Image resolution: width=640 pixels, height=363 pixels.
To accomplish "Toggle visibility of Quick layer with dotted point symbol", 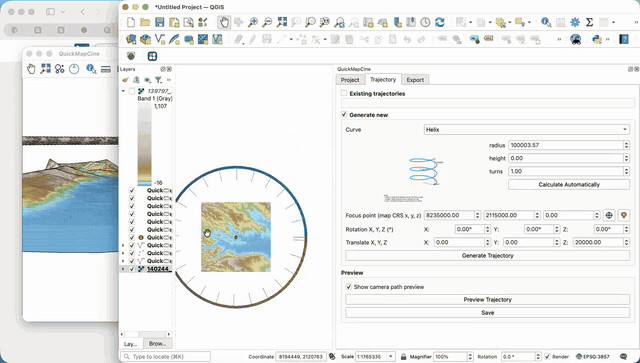I will (132, 253).
